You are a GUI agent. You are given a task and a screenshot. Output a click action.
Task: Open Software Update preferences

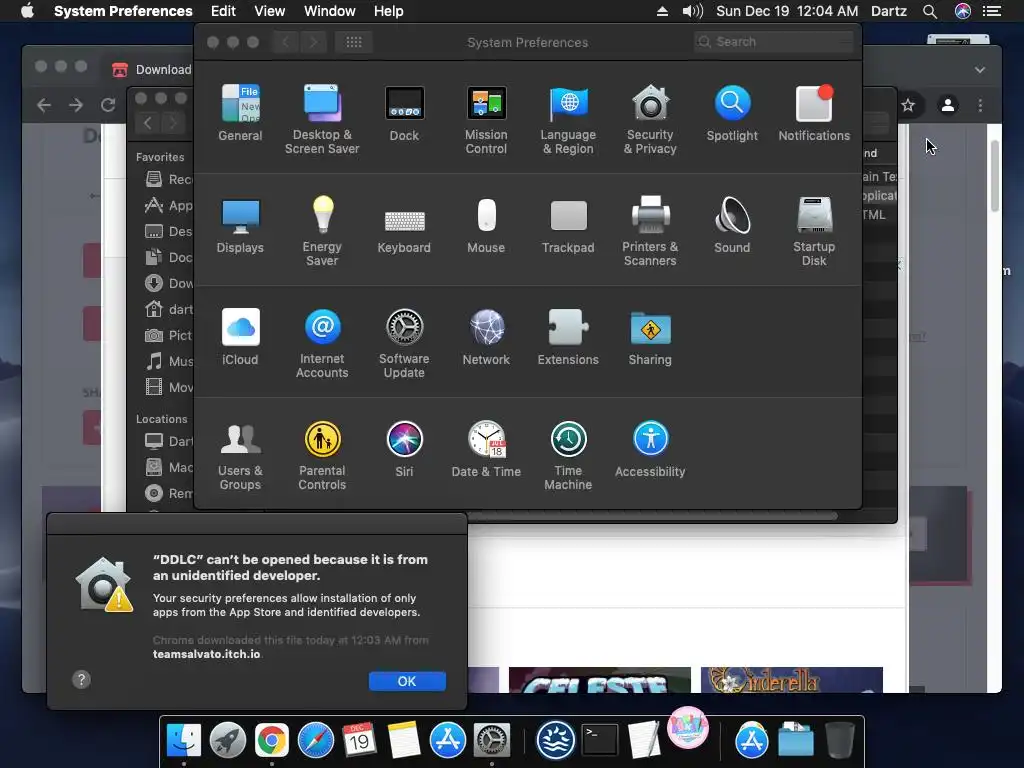(404, 343)
